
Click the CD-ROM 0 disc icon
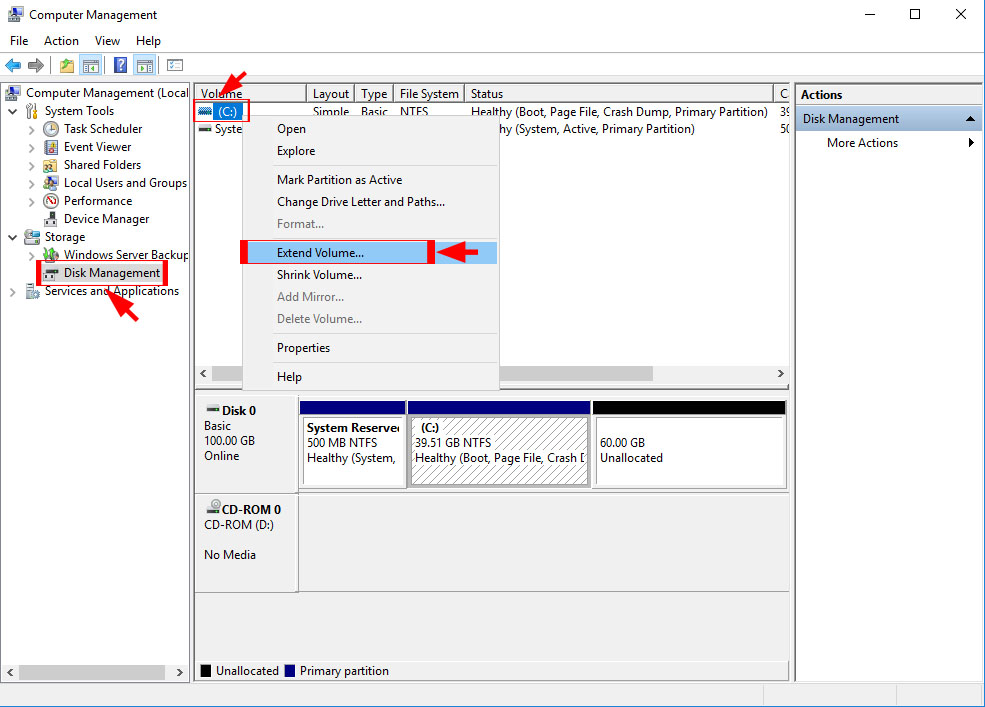point(214,507)
